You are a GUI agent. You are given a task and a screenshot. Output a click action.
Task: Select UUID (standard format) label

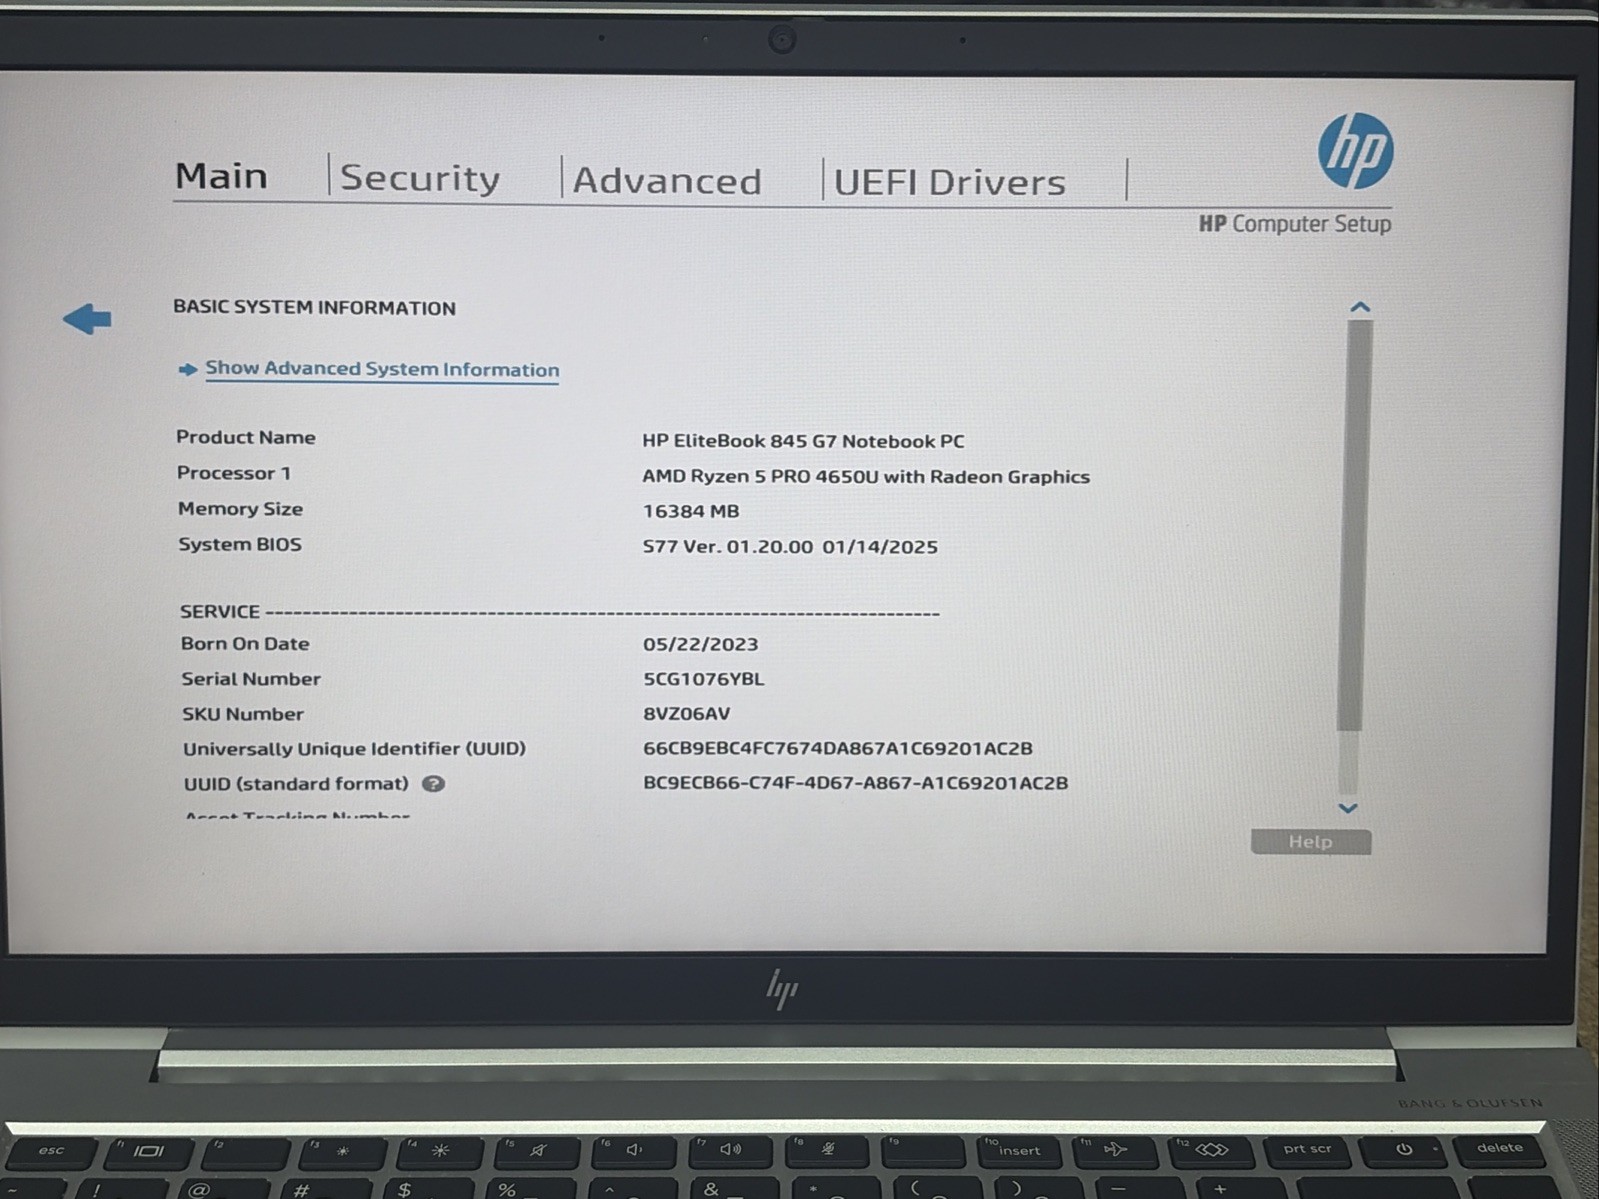(x=296, y=784)
